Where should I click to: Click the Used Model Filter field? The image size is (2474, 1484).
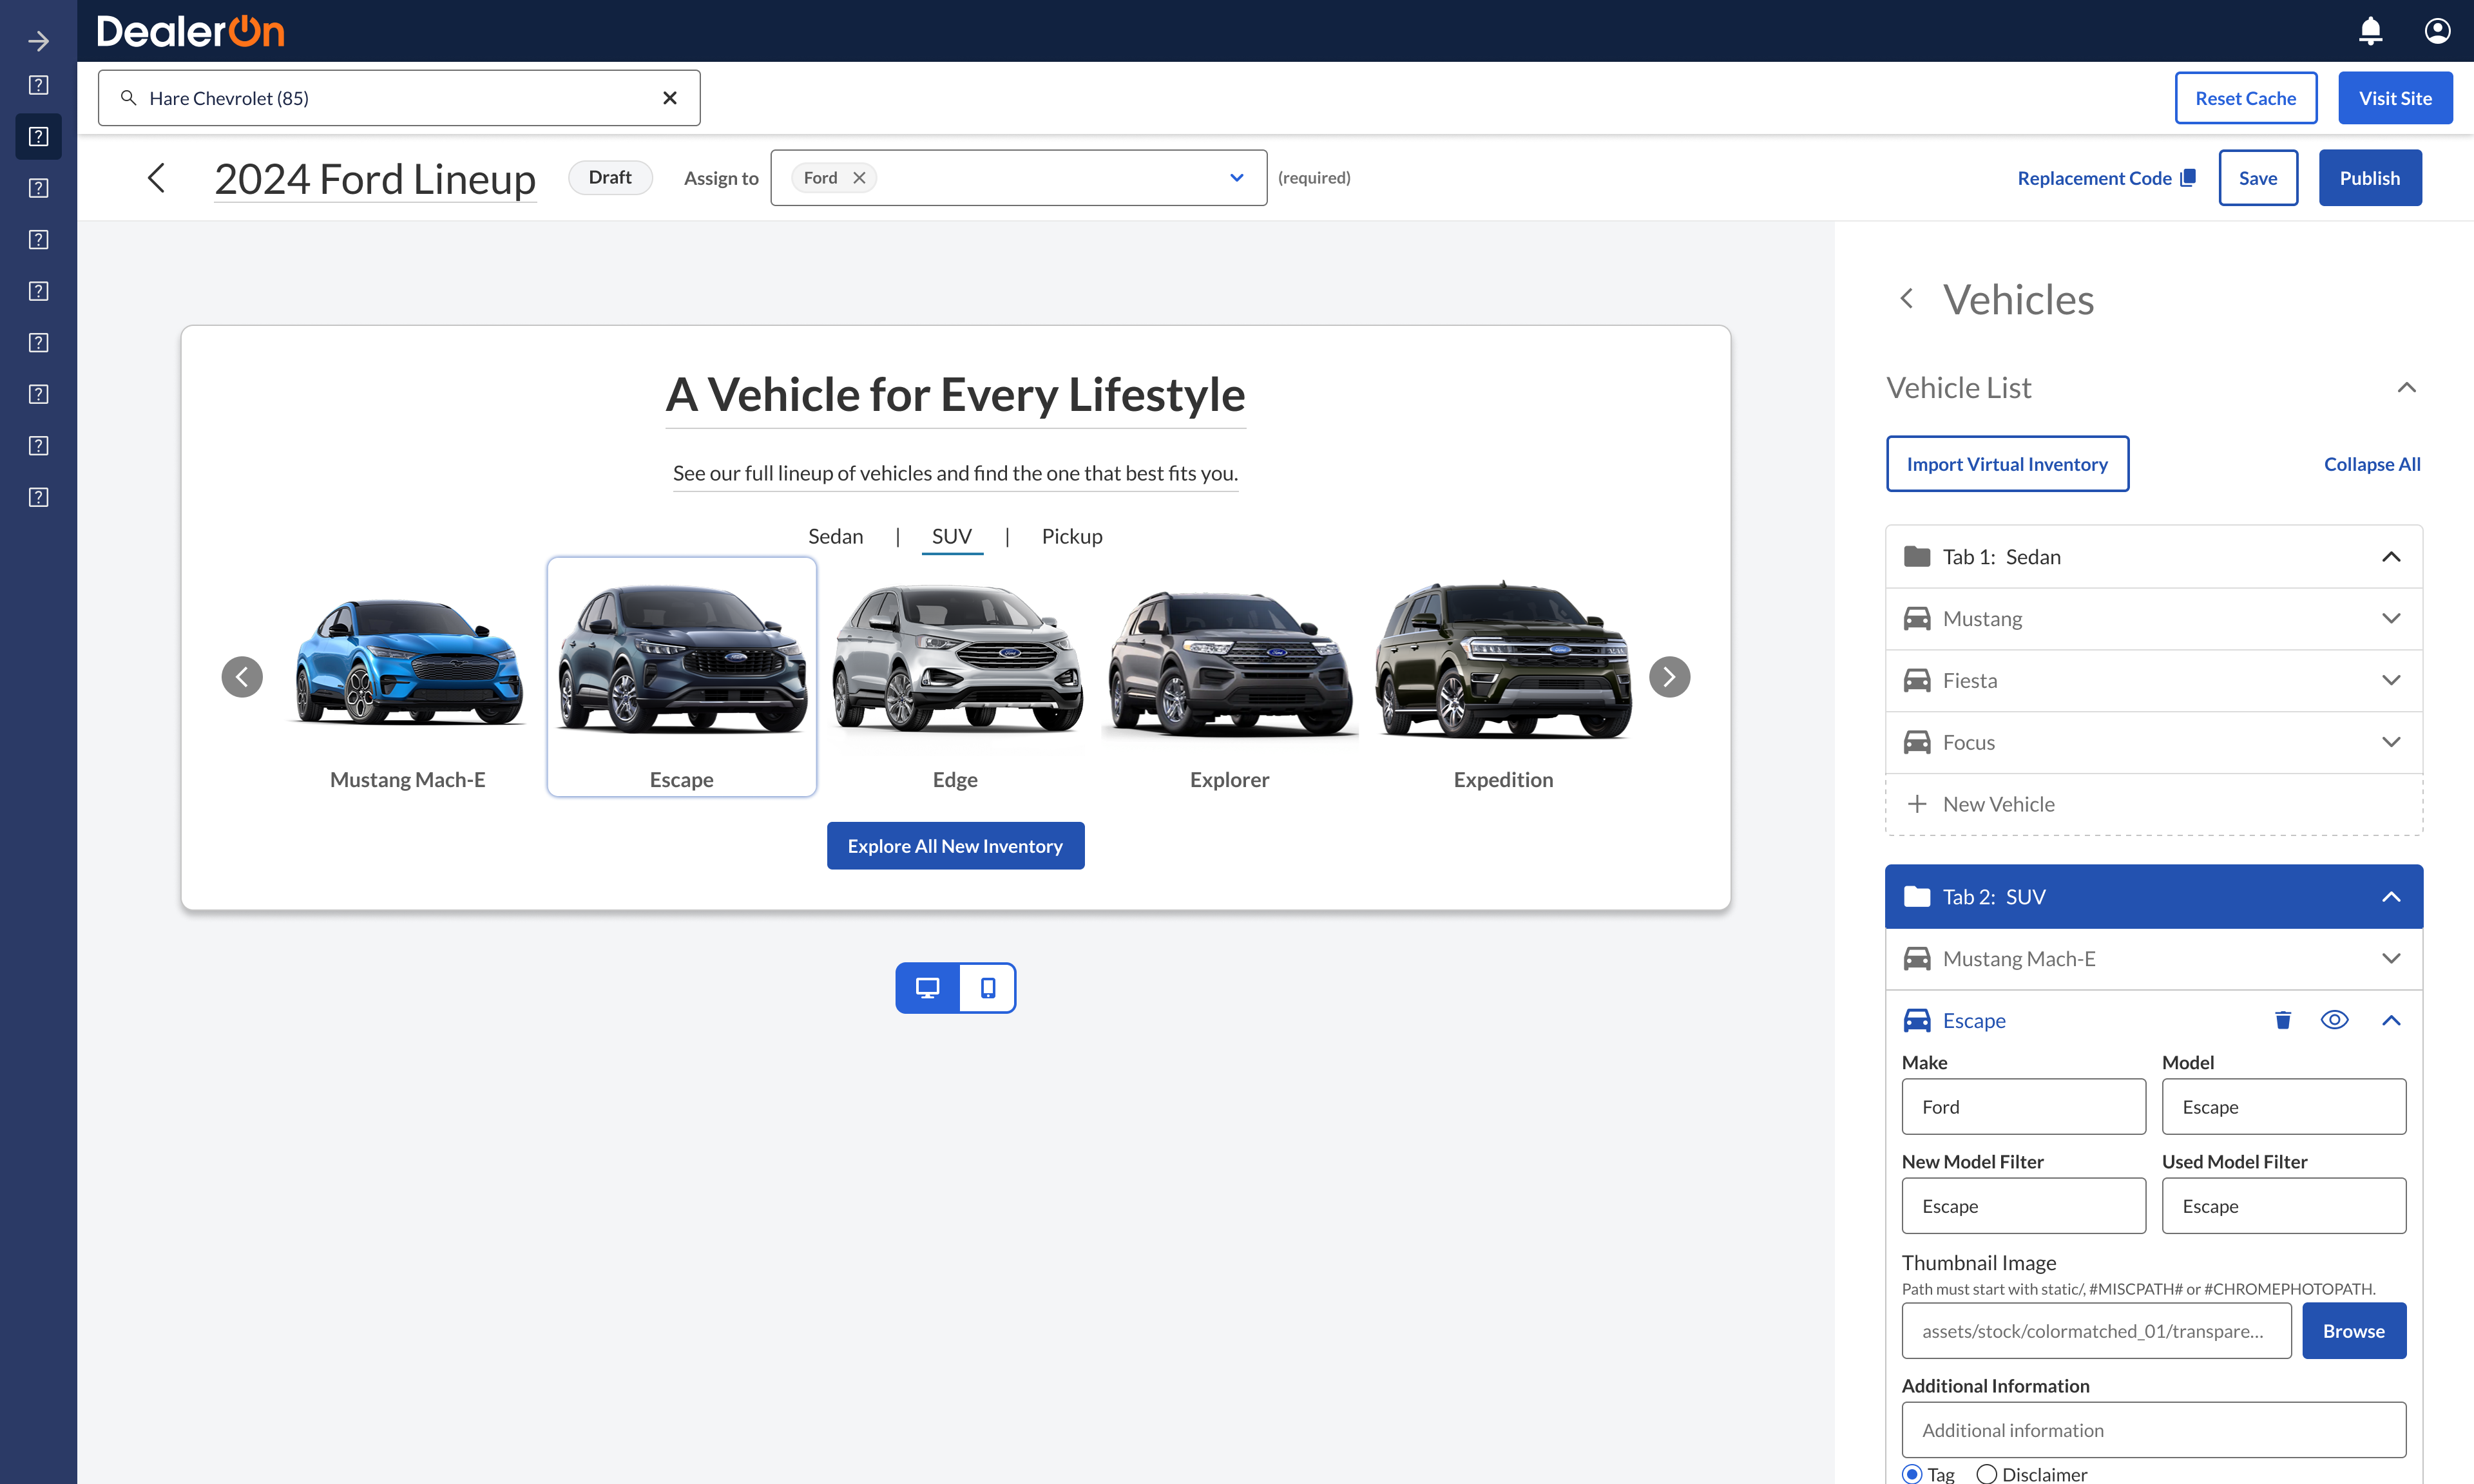[x=2284, y=1206]
